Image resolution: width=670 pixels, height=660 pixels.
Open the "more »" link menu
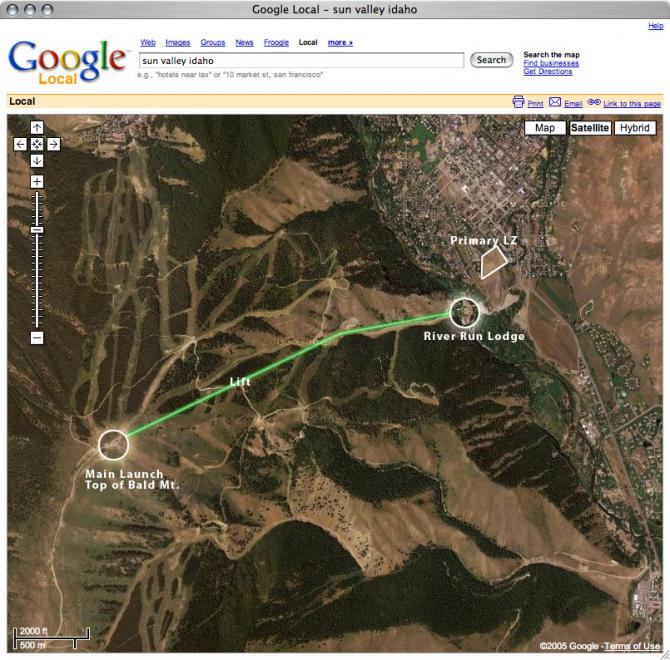pos(340,42)
